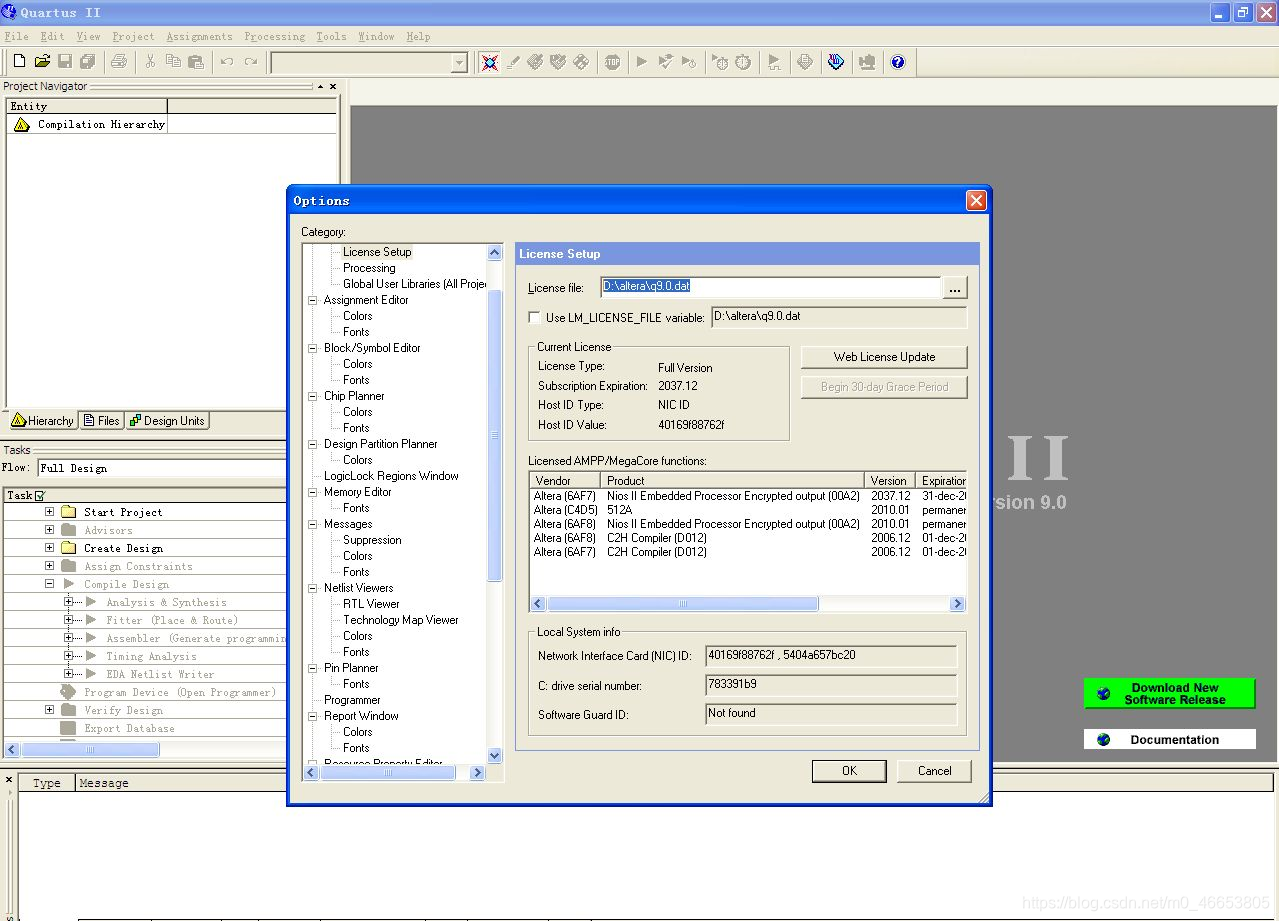Collapse the Messages category node
The width and height of the screenshot is (1279, 921).
coord(313,524)
